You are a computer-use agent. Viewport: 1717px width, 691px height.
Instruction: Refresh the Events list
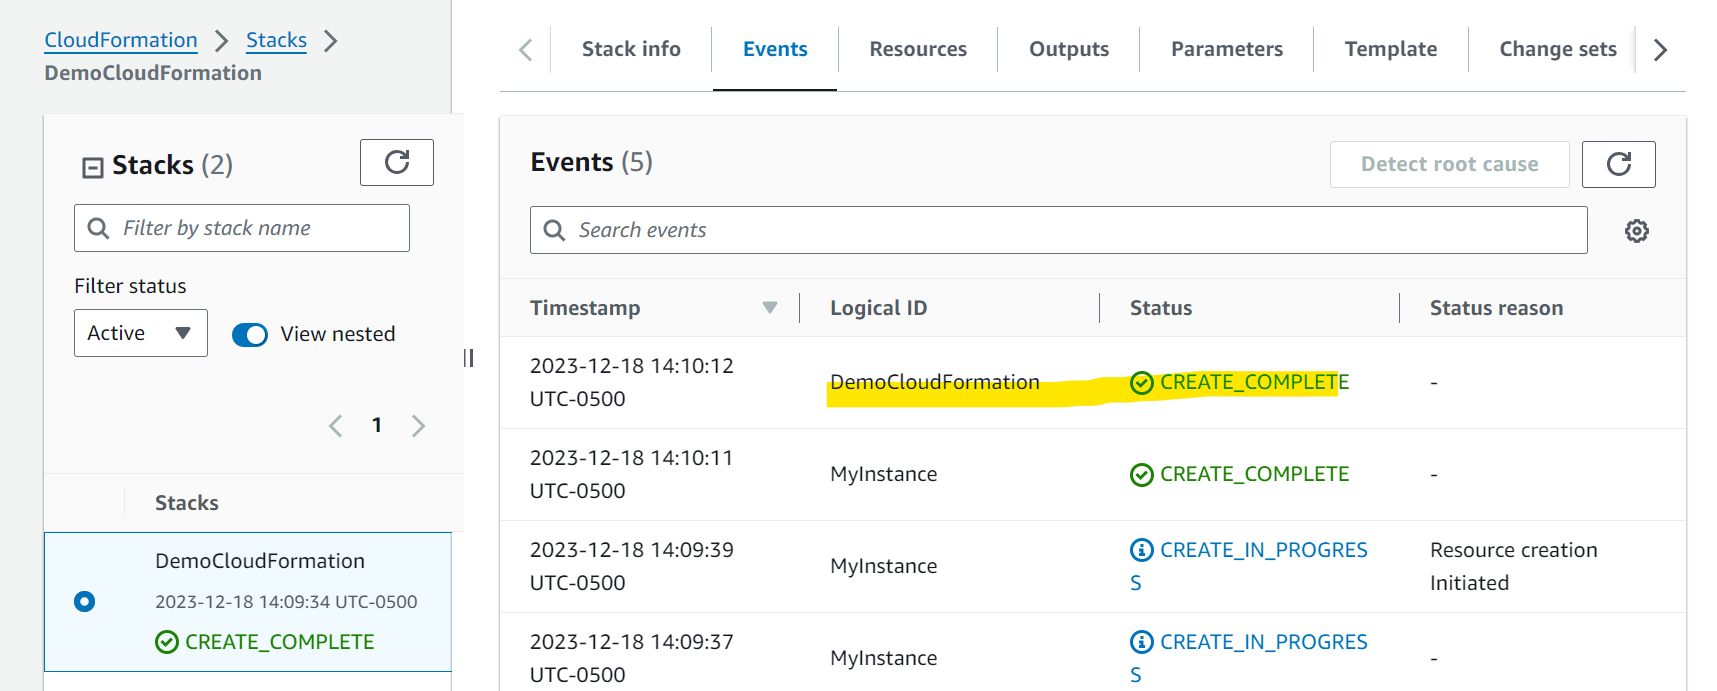pos(1618,164)
